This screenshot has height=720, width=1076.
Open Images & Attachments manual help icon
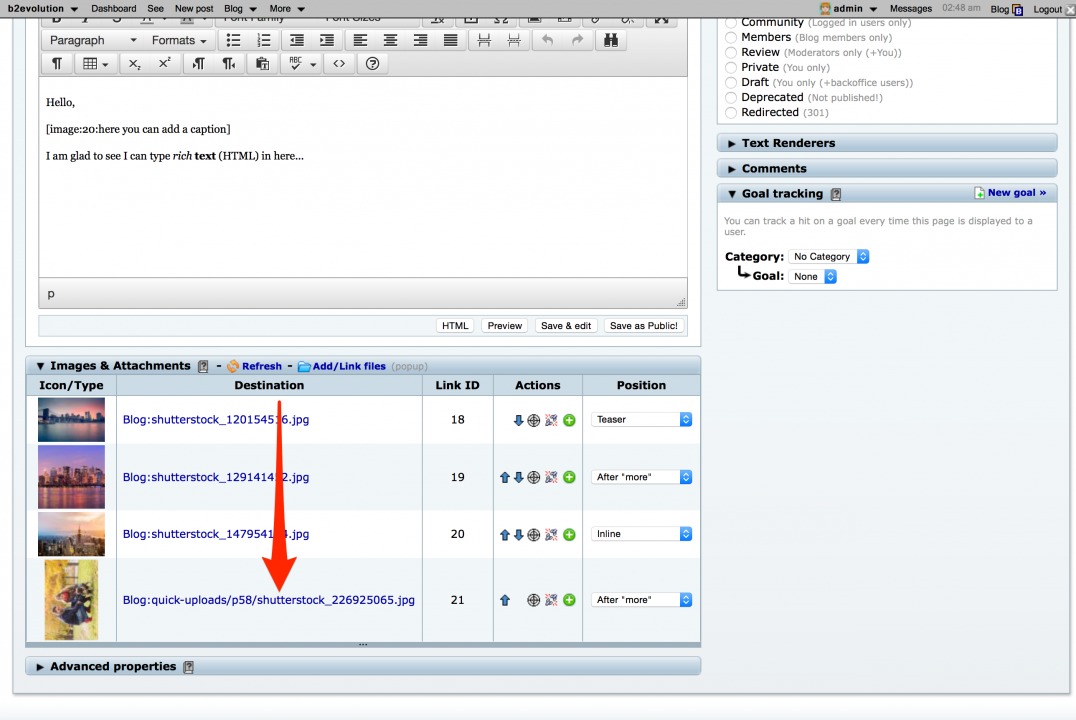click(203, 367)
